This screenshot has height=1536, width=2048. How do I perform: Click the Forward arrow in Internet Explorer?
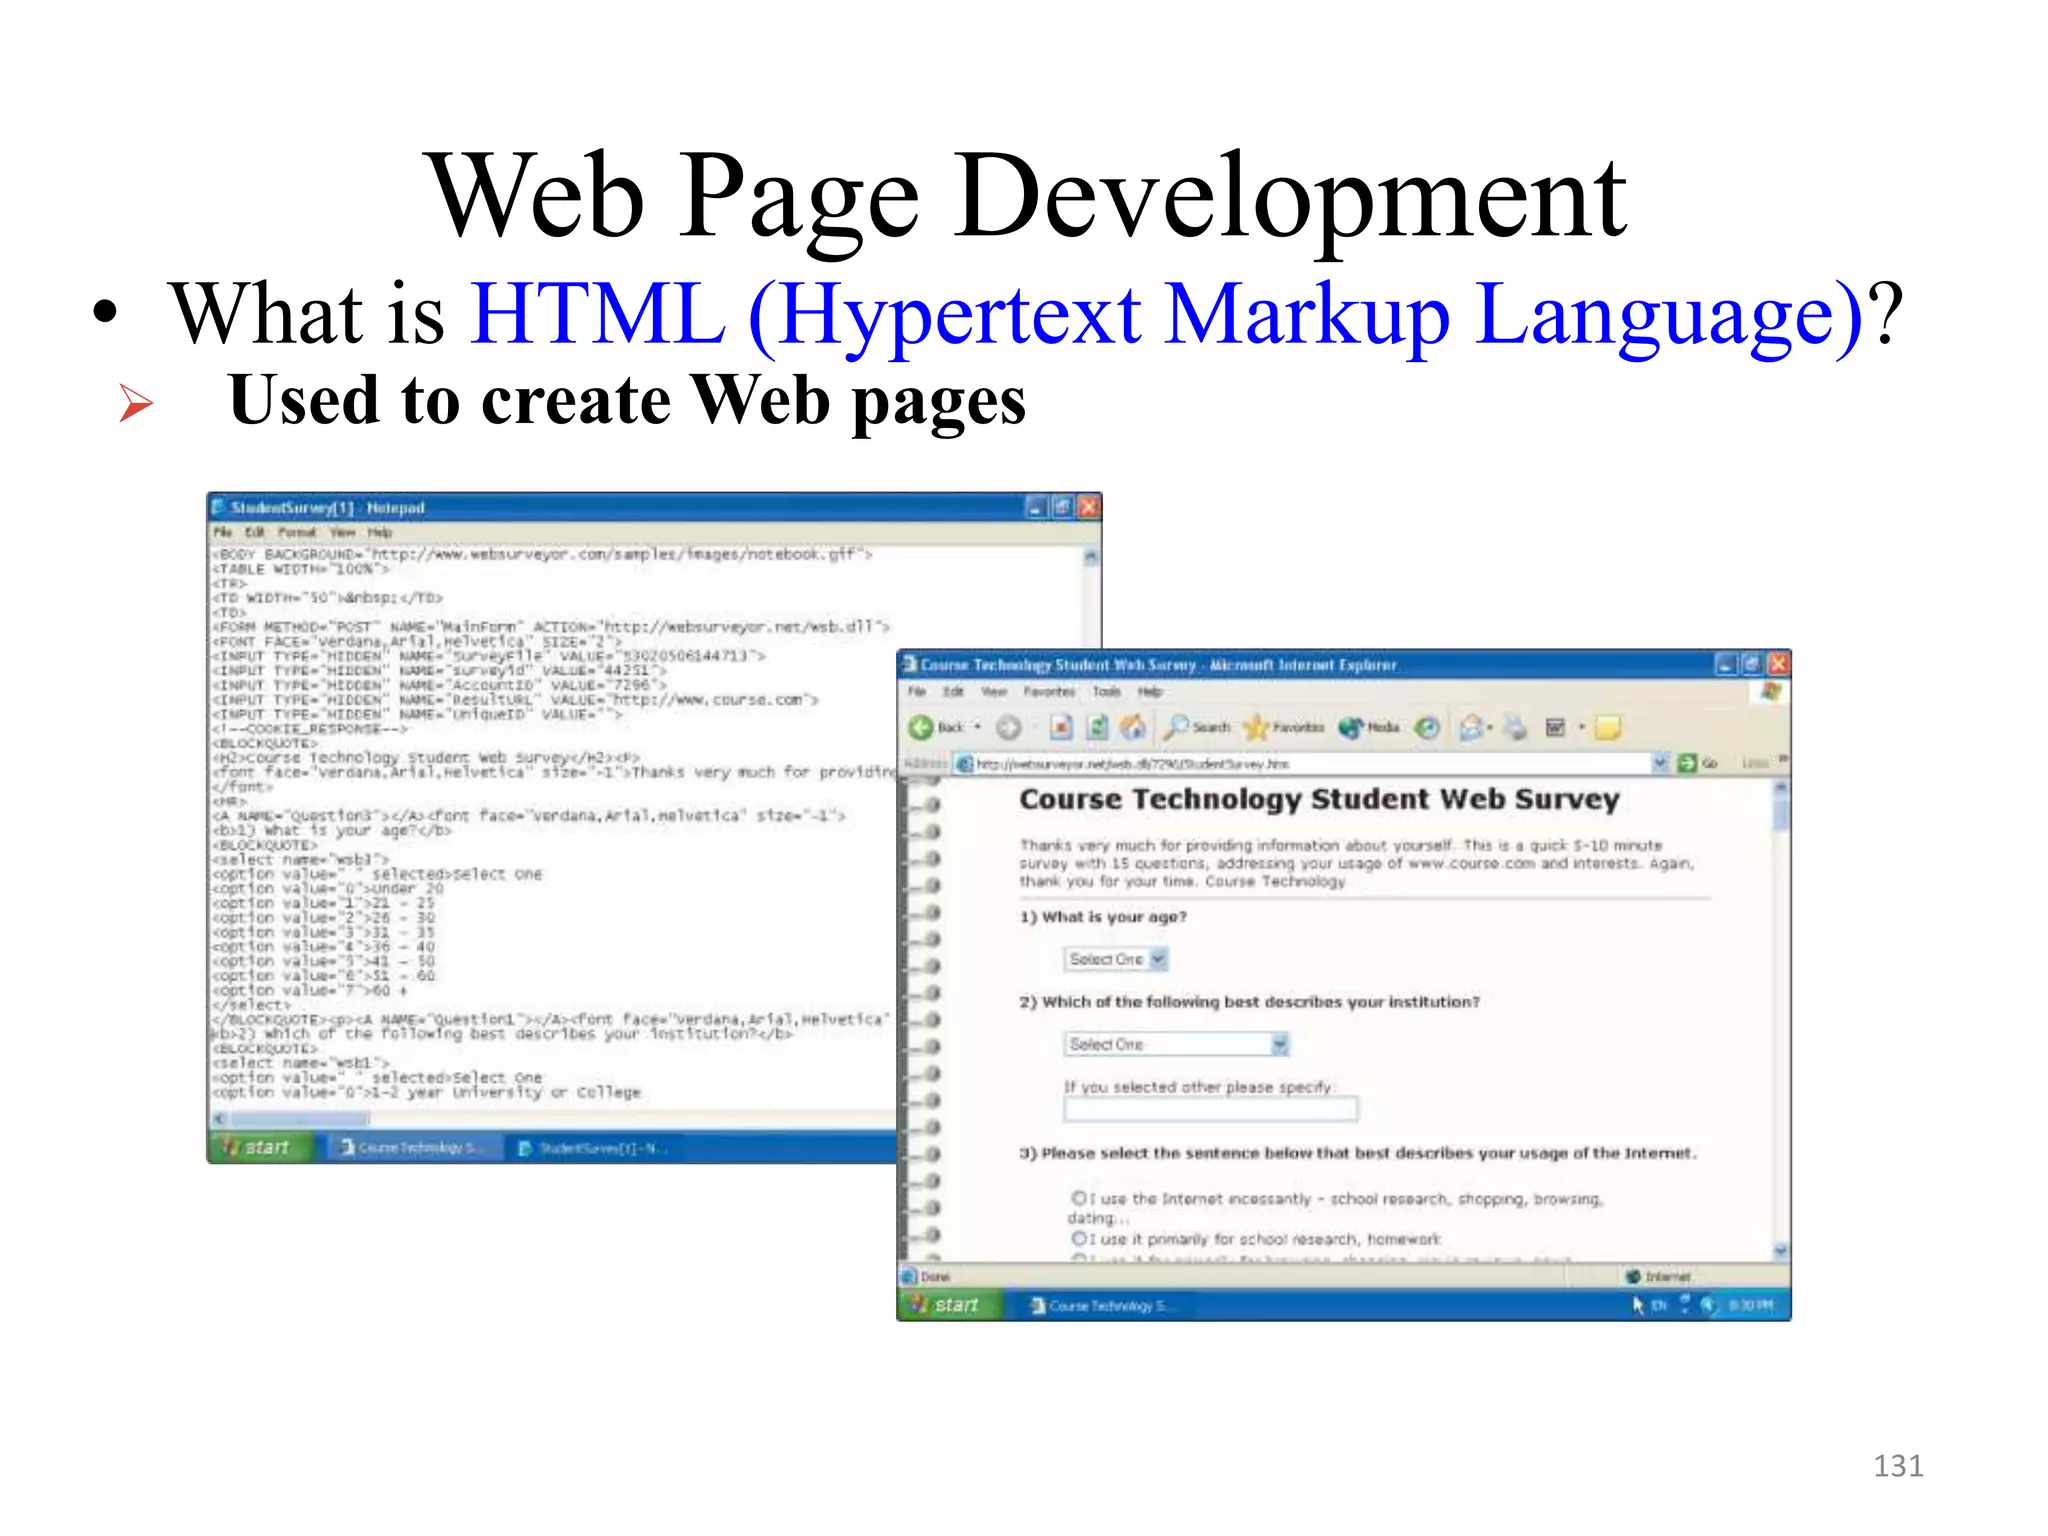(x=1009, y=727)
